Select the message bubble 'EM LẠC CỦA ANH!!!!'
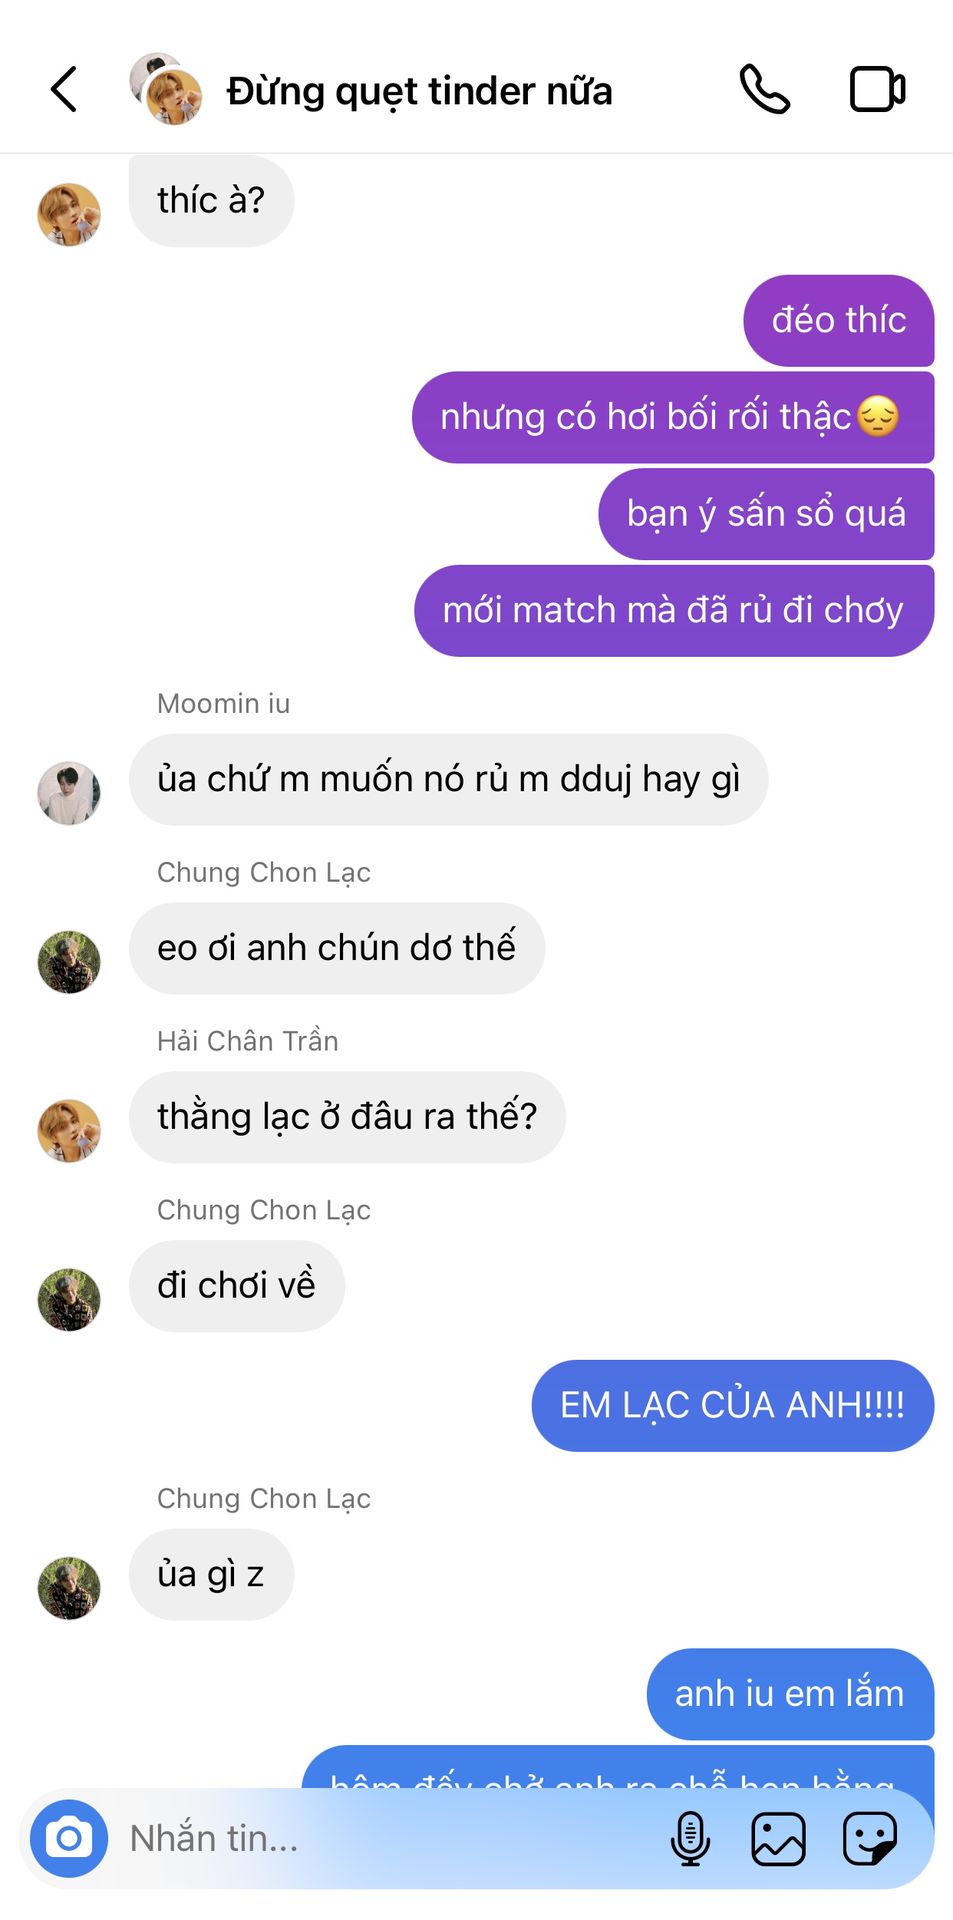The width and height of the screenshot is (953, 1920). (x=732, y=1405)
